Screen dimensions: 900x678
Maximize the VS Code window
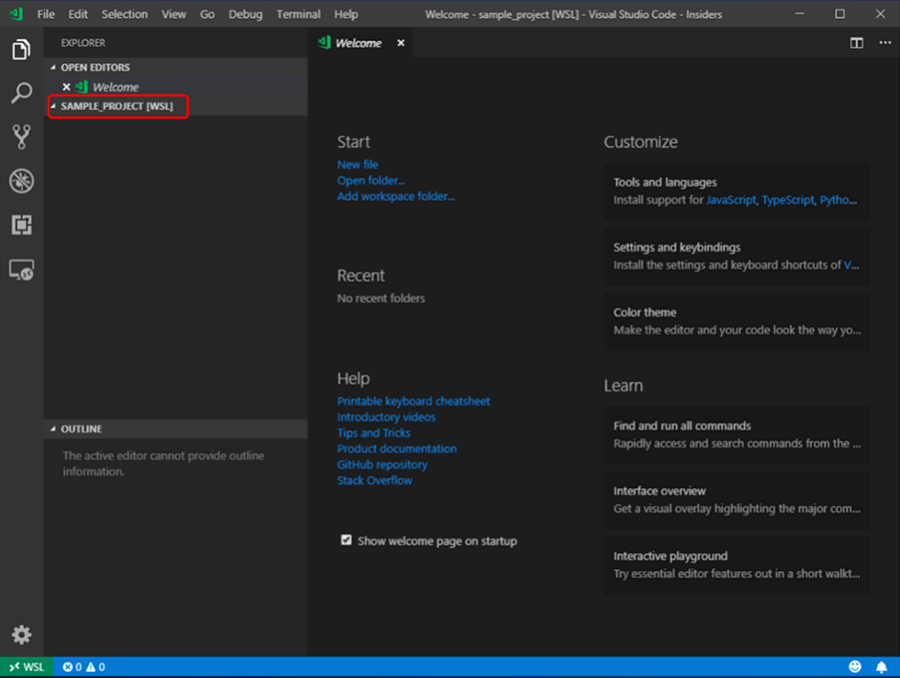pyautogui.click(x=840, y=14)
